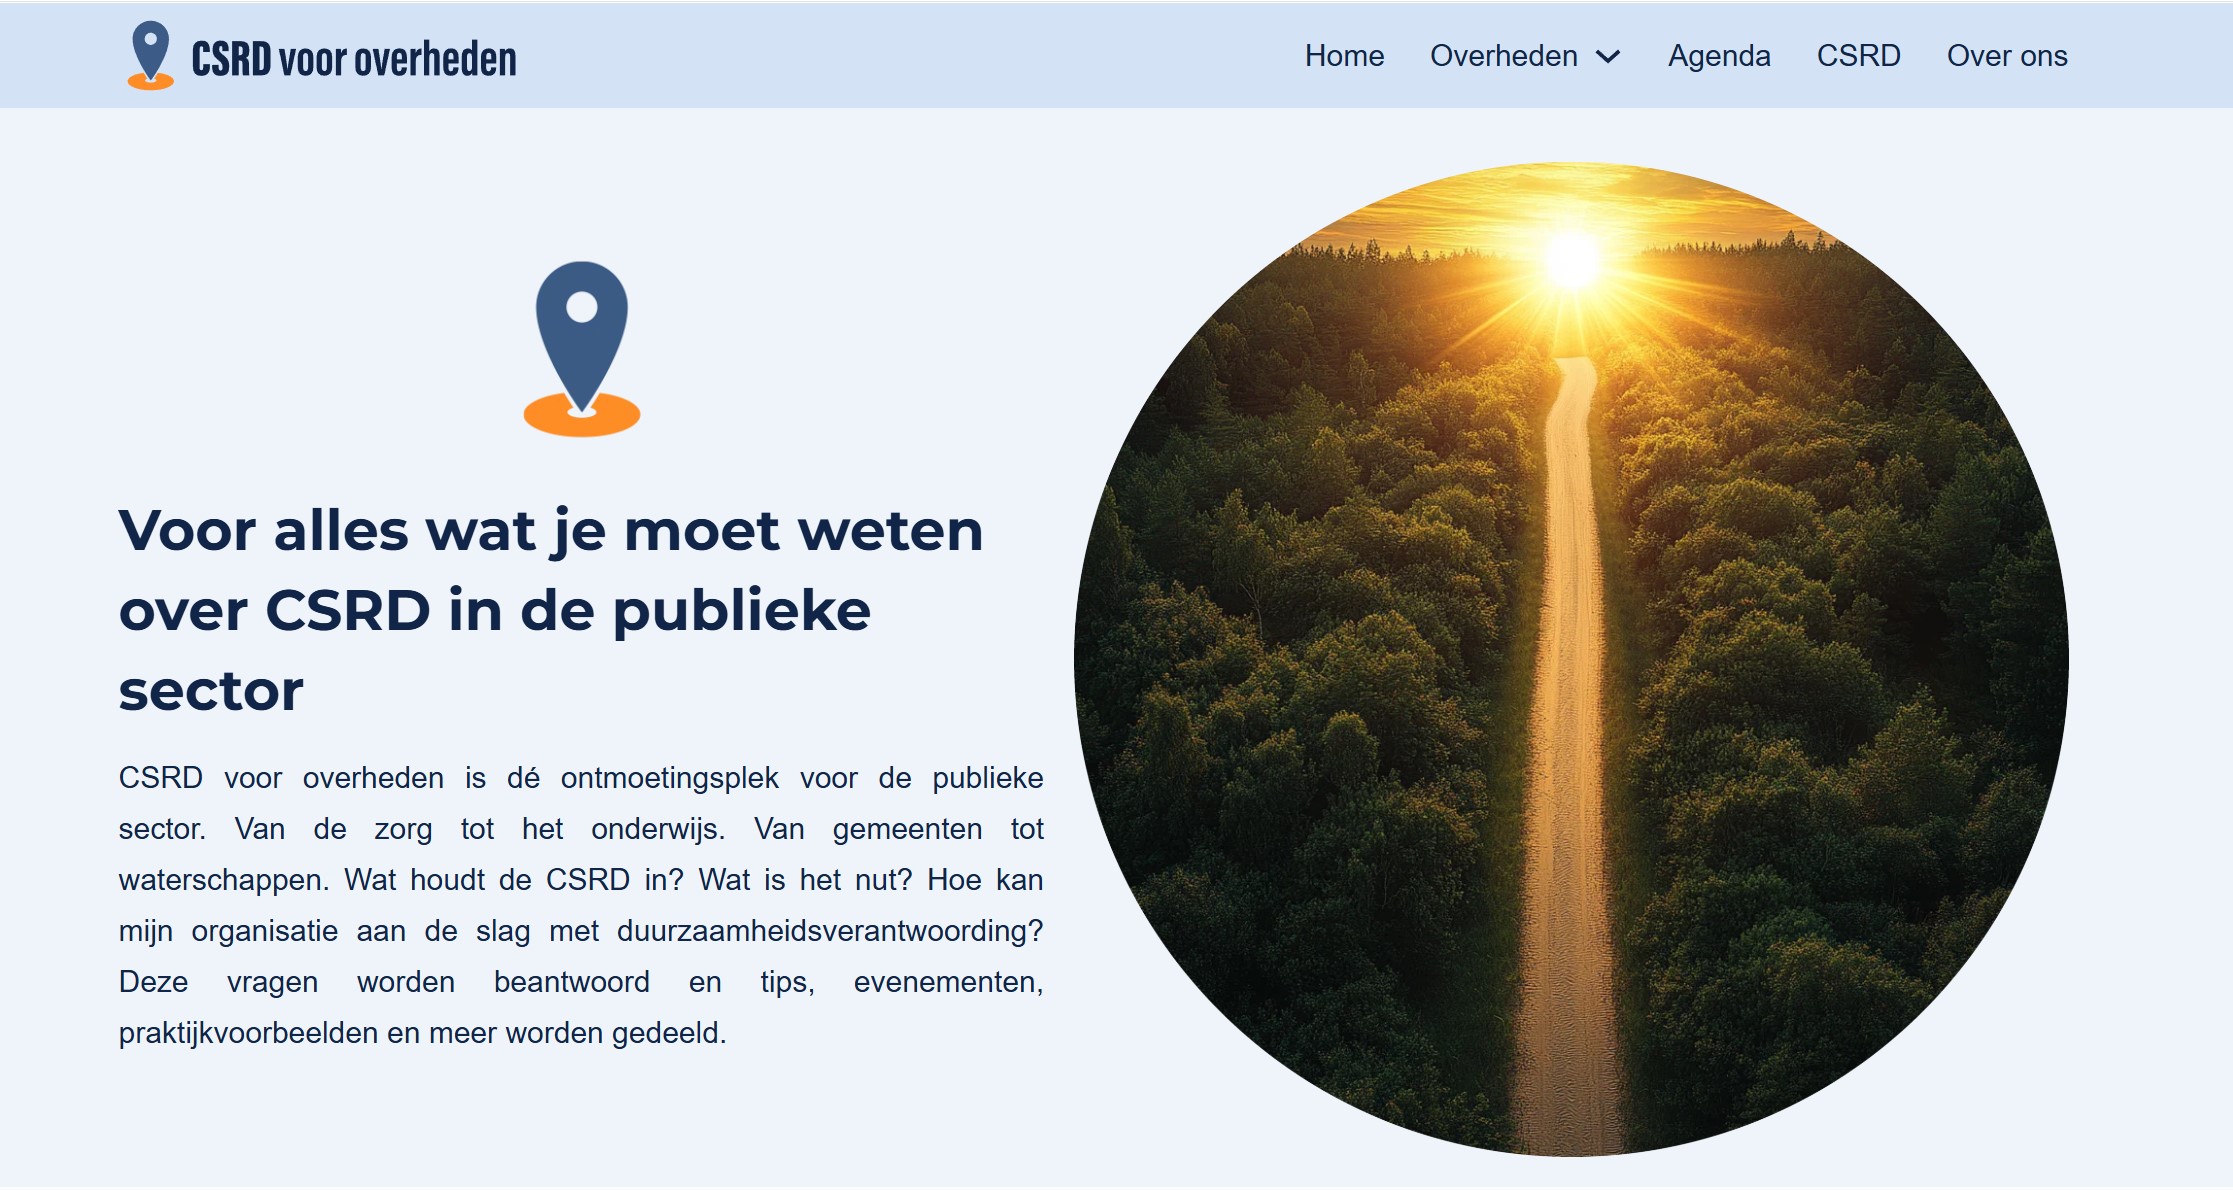Click the 'CSRD voor overheden' logo text
The image size is (2233, 1191).
354,60
